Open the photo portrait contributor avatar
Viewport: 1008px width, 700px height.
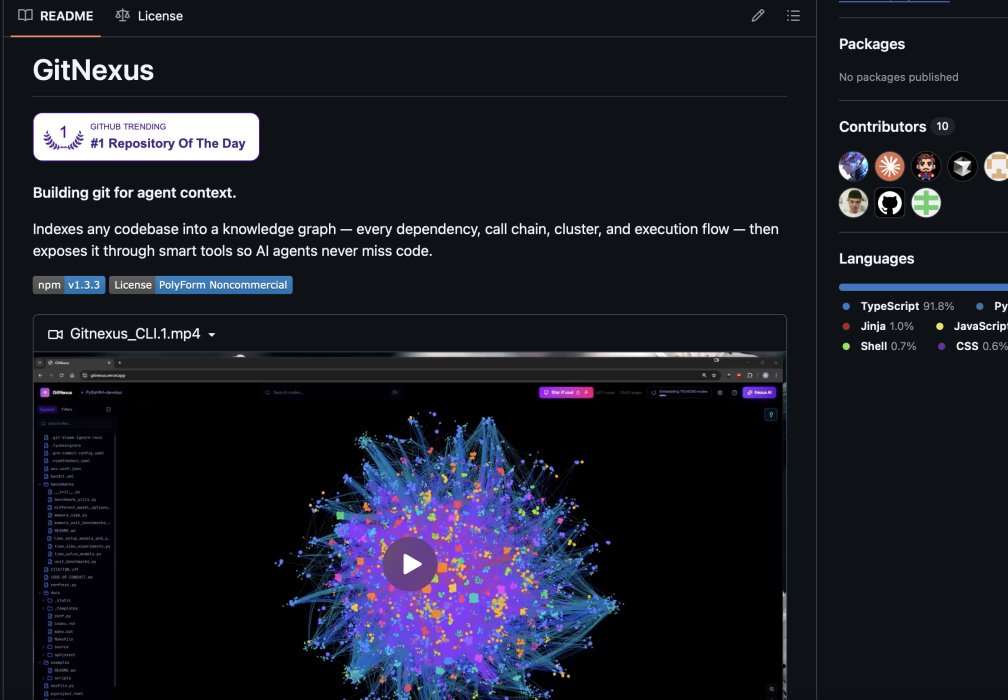click(x=853, y=202)
